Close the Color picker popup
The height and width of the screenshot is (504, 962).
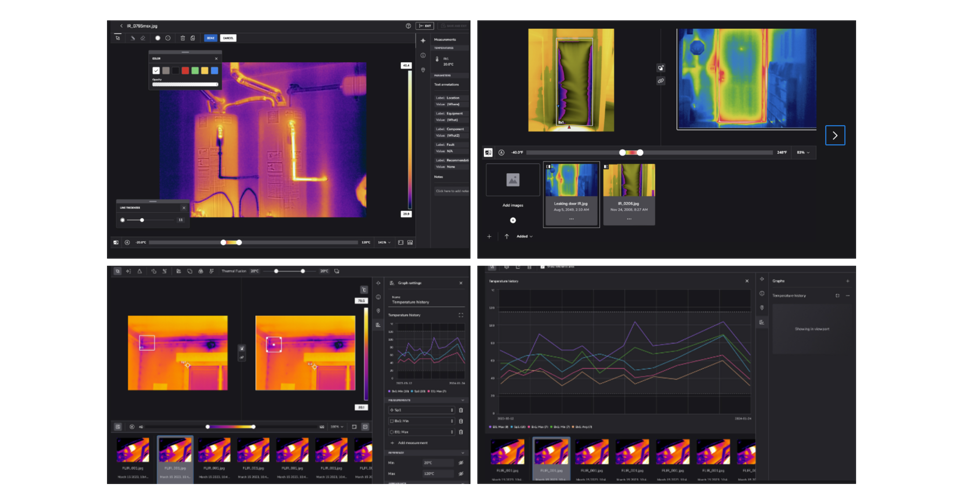(216, 58)
